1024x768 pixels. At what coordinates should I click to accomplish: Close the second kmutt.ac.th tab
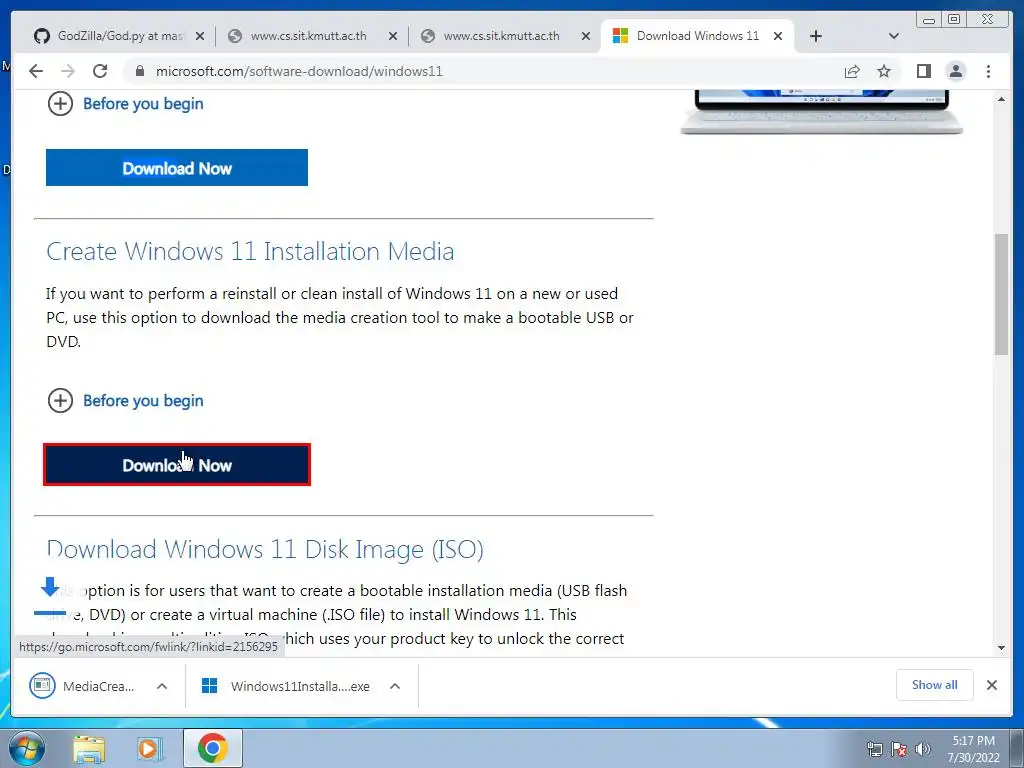coord(586,37)
